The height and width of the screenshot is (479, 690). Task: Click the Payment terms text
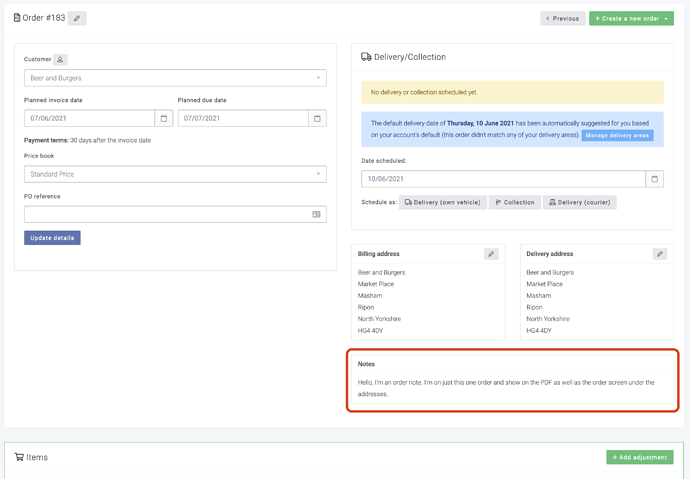pos(88,140)
